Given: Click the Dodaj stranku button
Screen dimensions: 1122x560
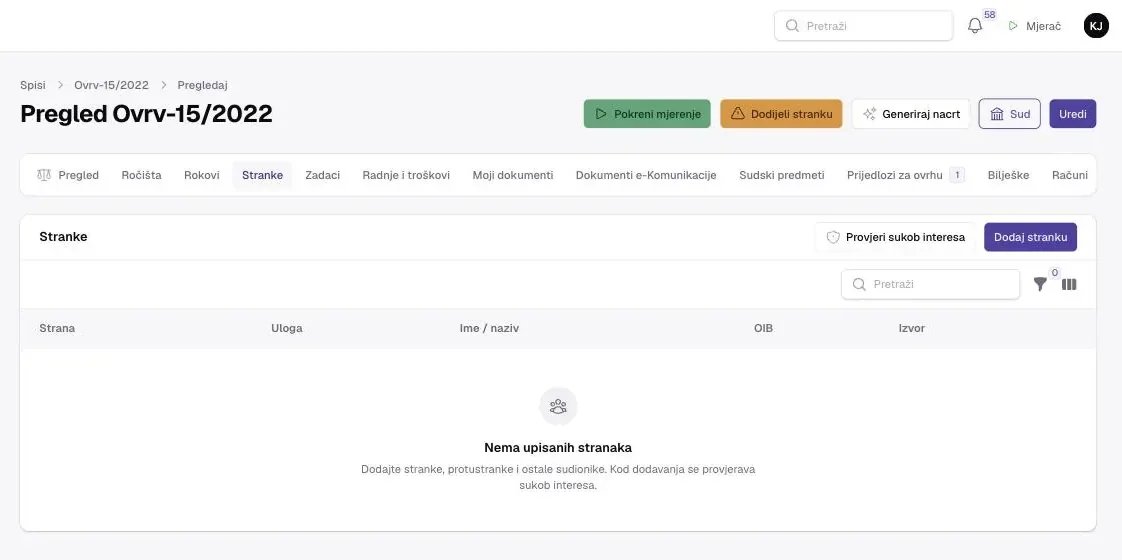Looking at the screenshot, I should tap(1030, 237).
